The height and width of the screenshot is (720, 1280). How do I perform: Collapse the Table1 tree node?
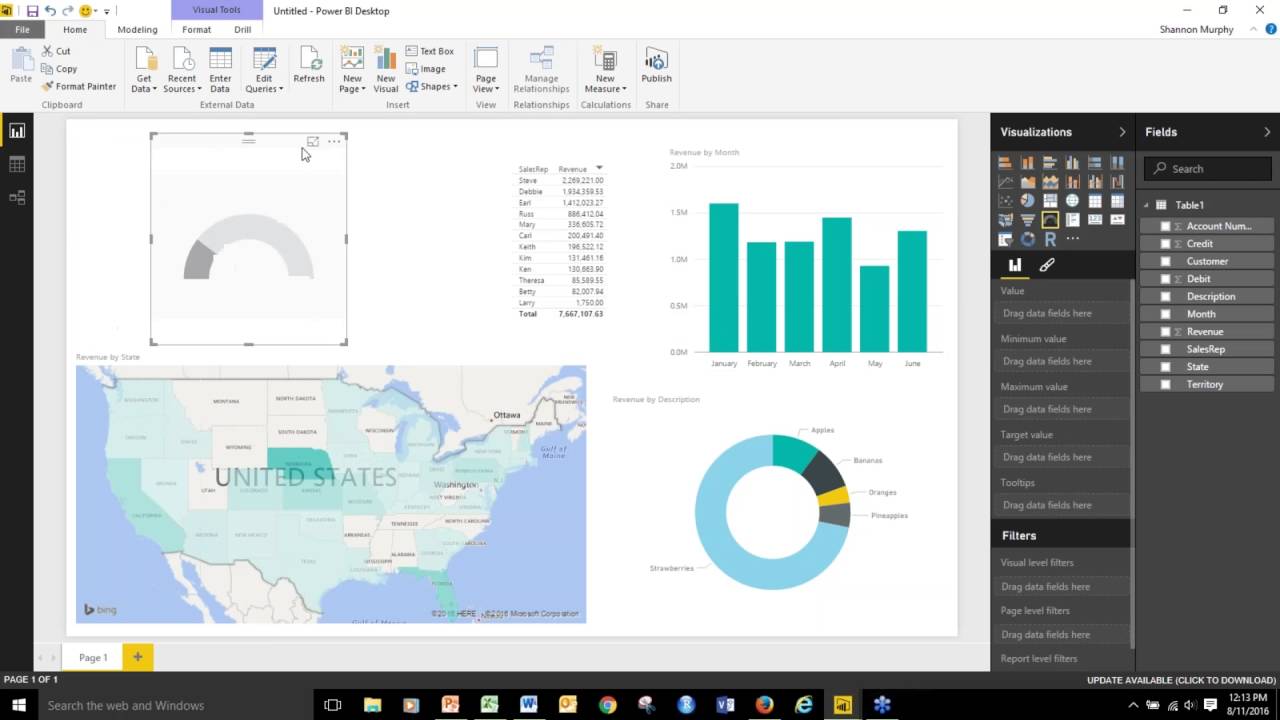point(1147,205)
